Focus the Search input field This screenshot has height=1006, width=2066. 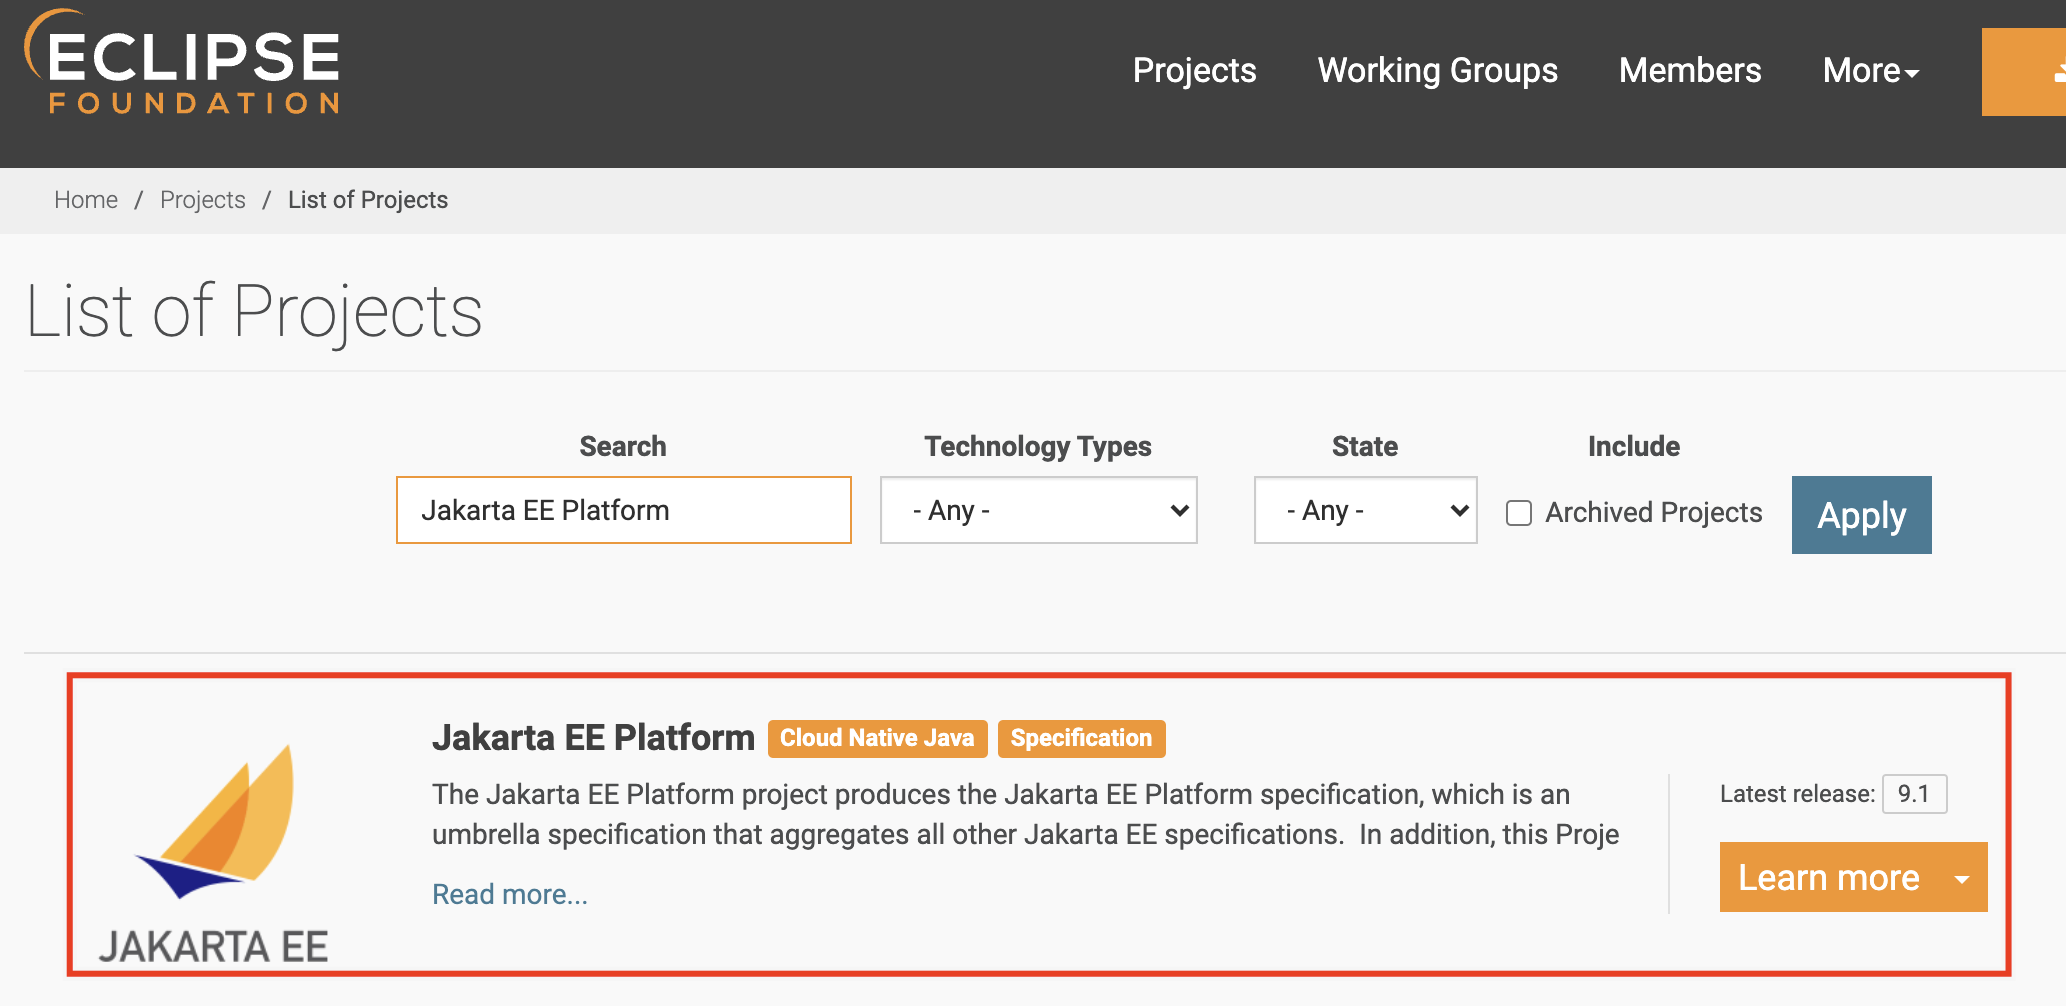[x=624, y=510]
